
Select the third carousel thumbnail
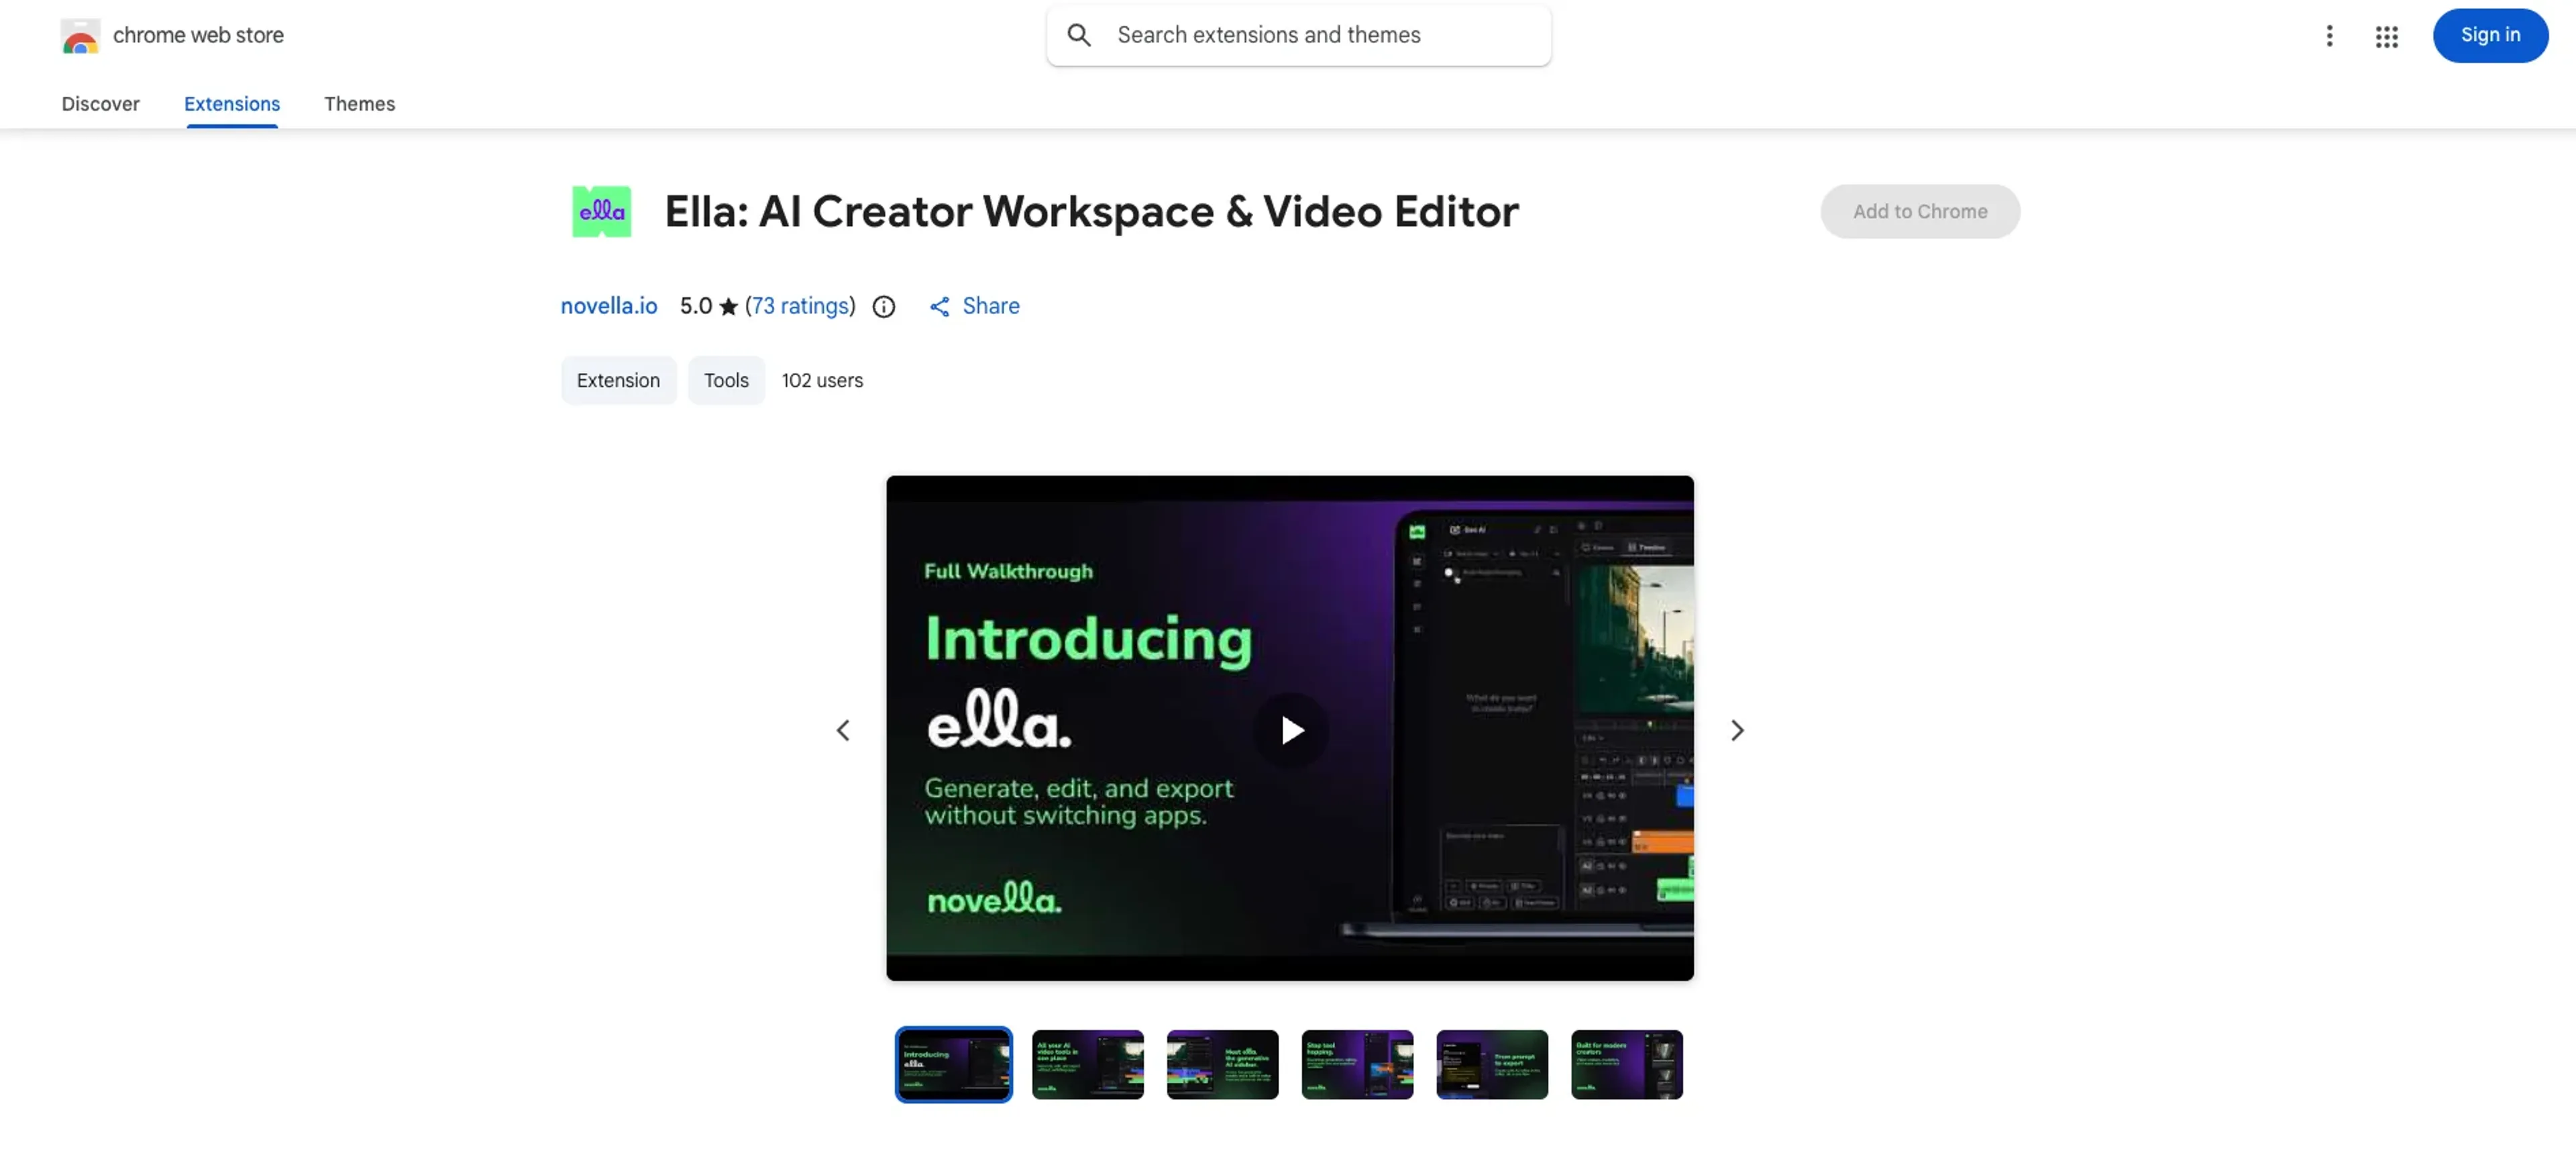point(1222,1064)
